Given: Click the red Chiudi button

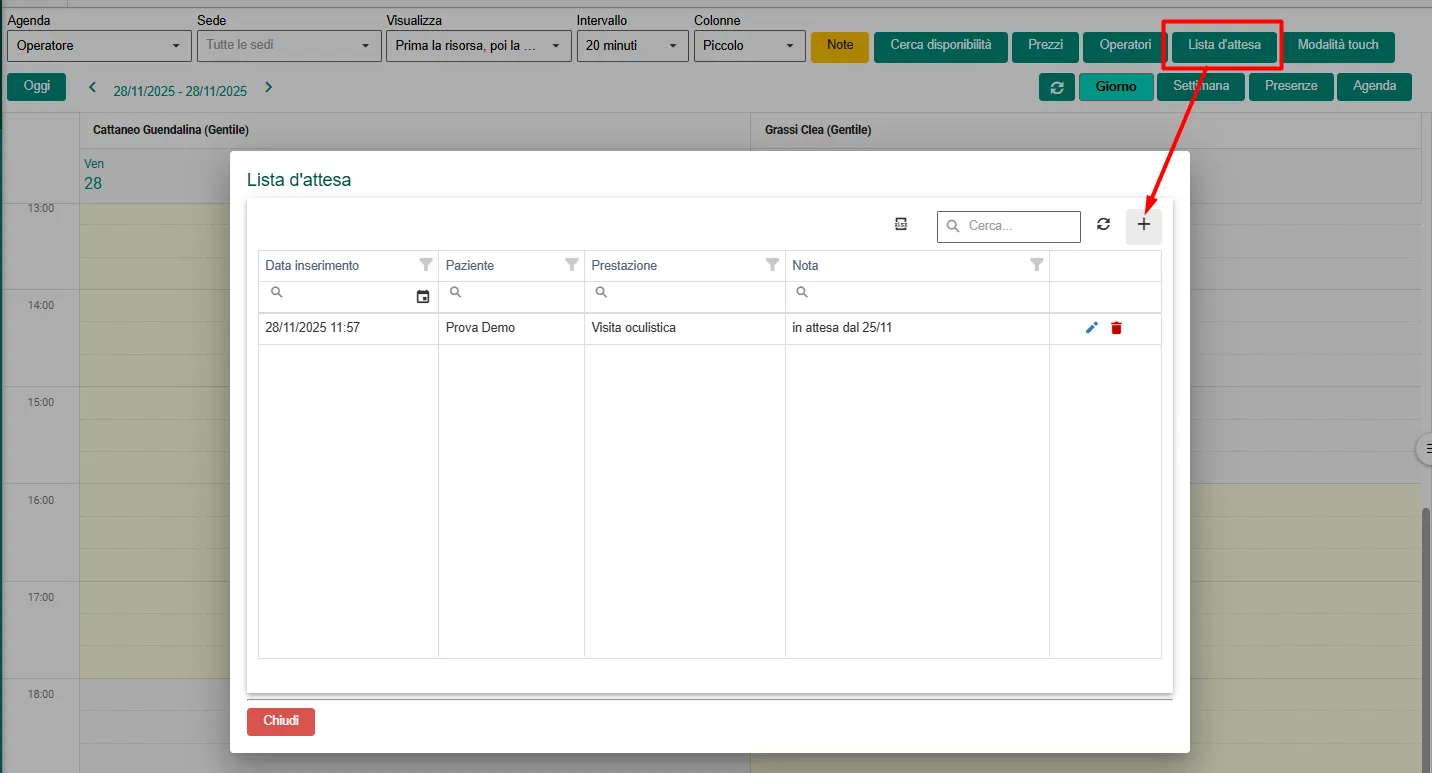Looking at the screenshot, I should [281, 721].
